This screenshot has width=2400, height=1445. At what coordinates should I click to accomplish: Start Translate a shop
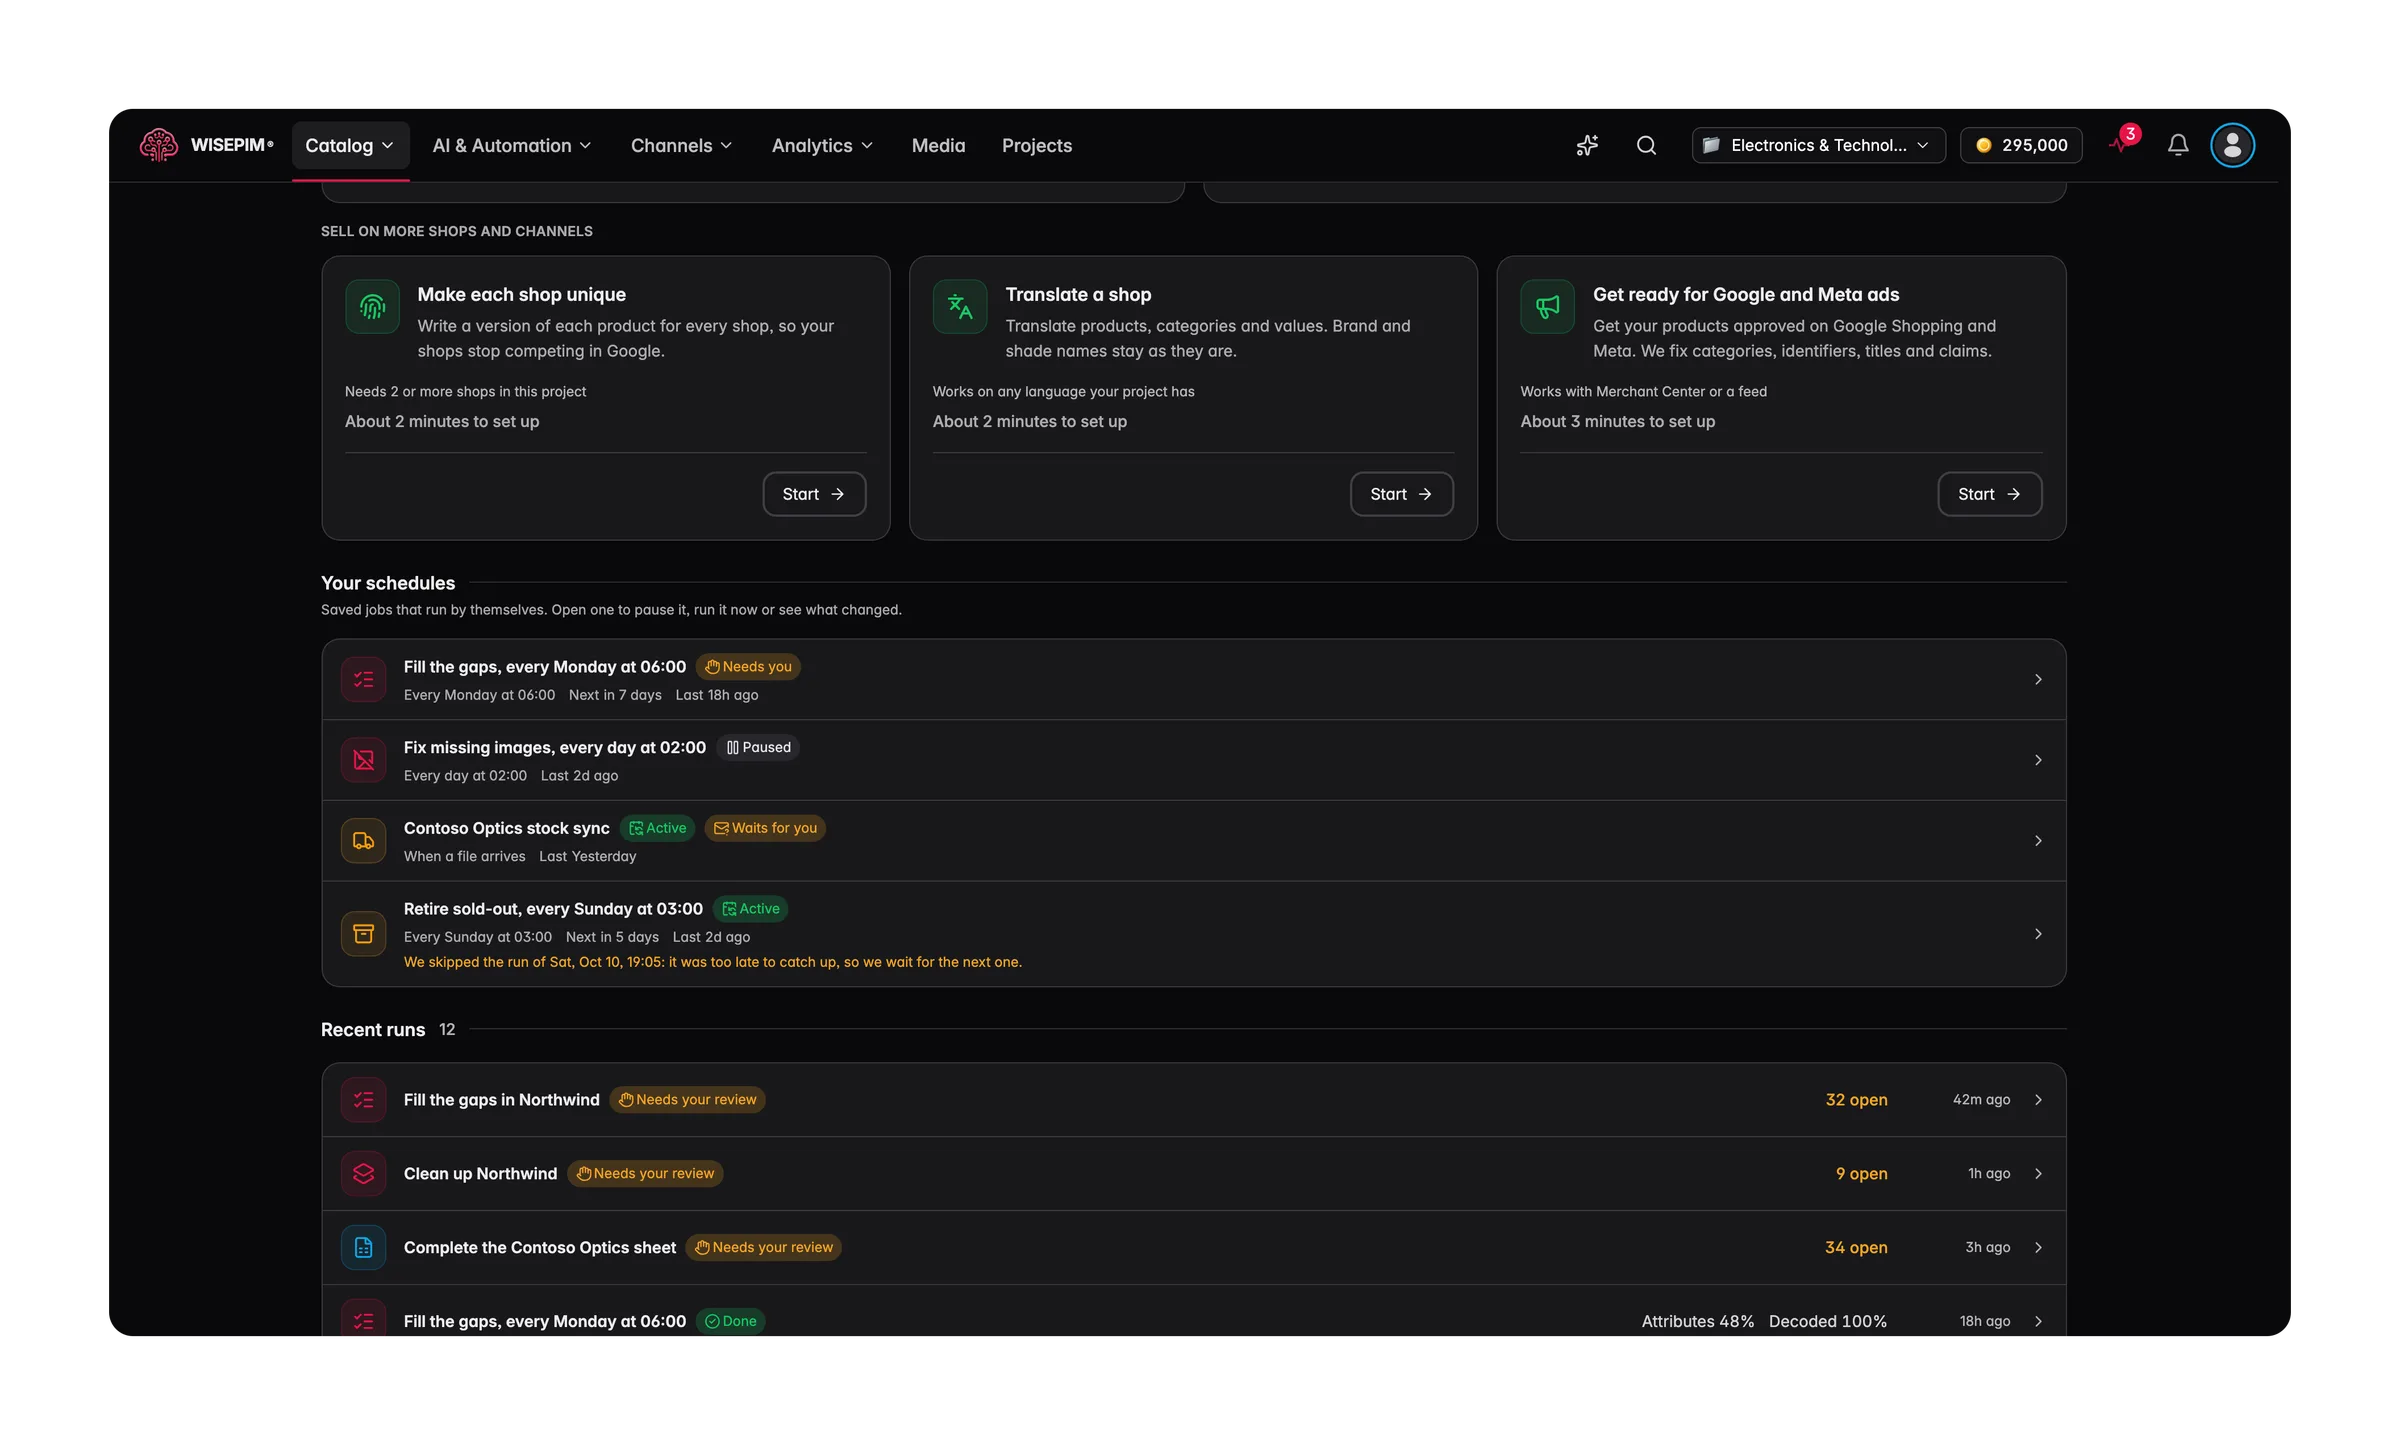(x=1402, y=494)
